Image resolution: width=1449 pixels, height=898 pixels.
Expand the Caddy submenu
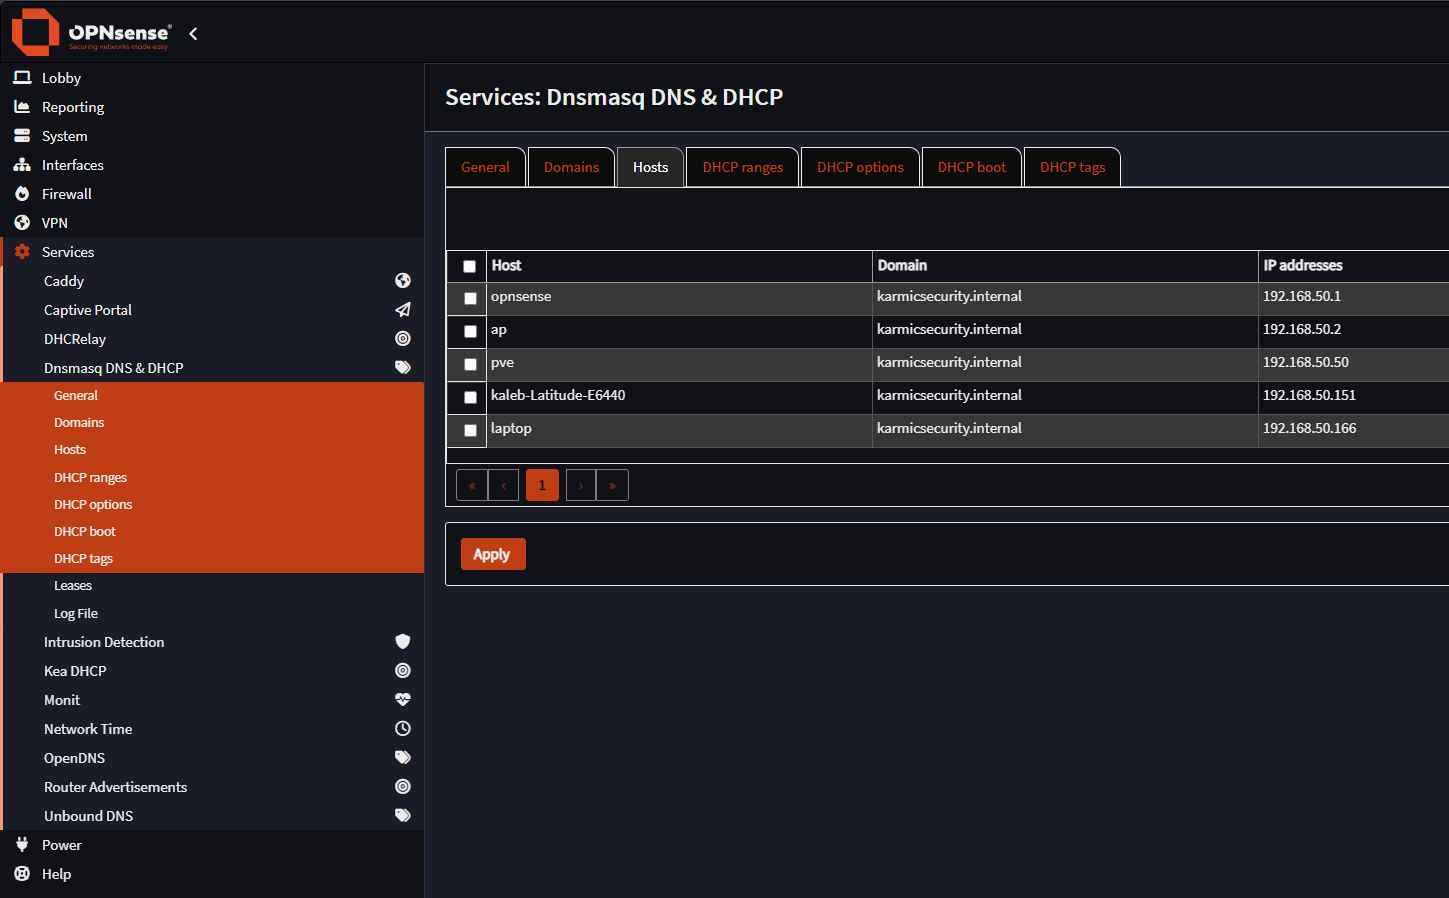213,281
